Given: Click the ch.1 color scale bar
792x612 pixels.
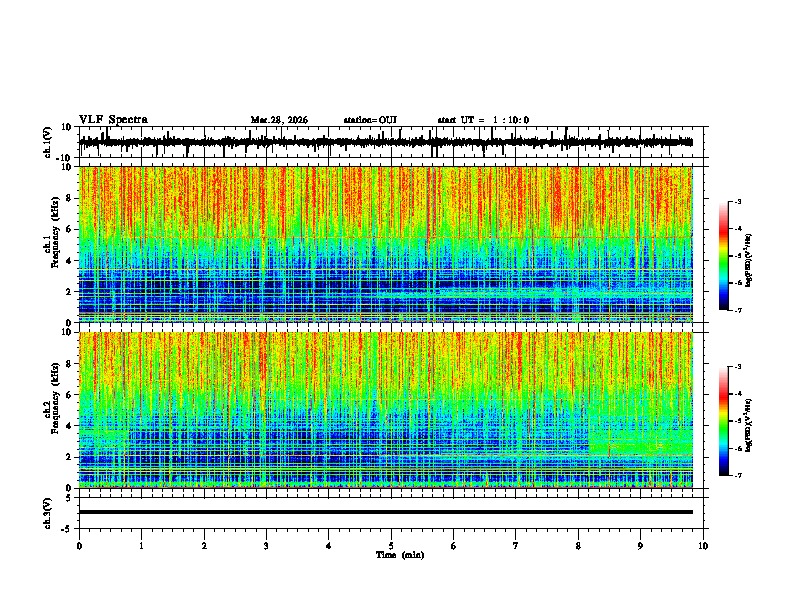Looking at the screenshot, I should click(x=724, y=256).
